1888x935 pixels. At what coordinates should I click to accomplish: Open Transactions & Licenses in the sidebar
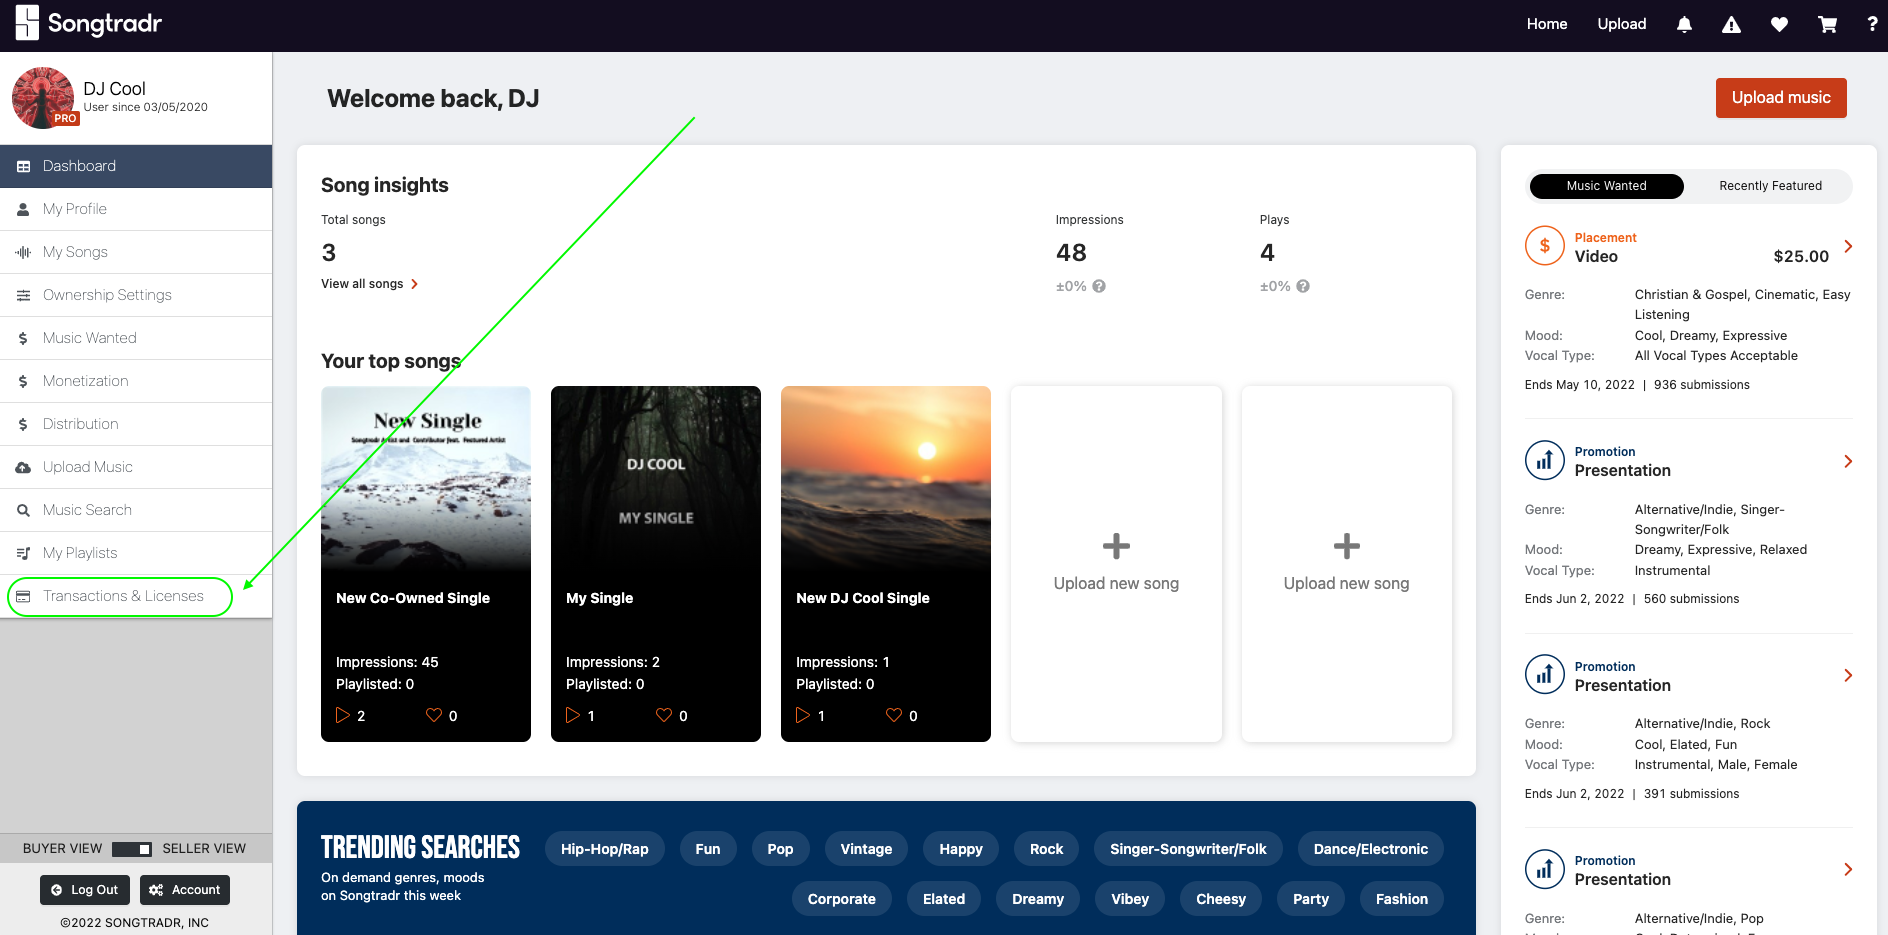pos(136,596)
